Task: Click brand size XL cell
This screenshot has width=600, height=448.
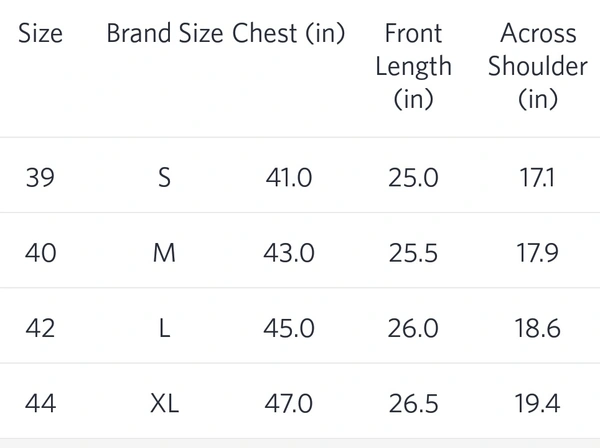Action: coord(165,404)
